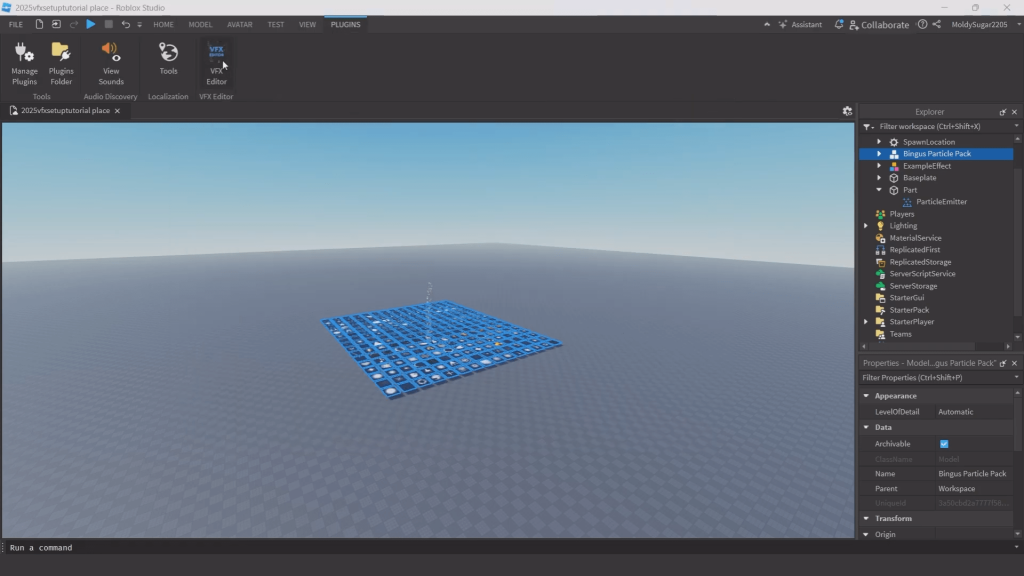
Task: Undo the last action
Action: [x=125, y=24]
